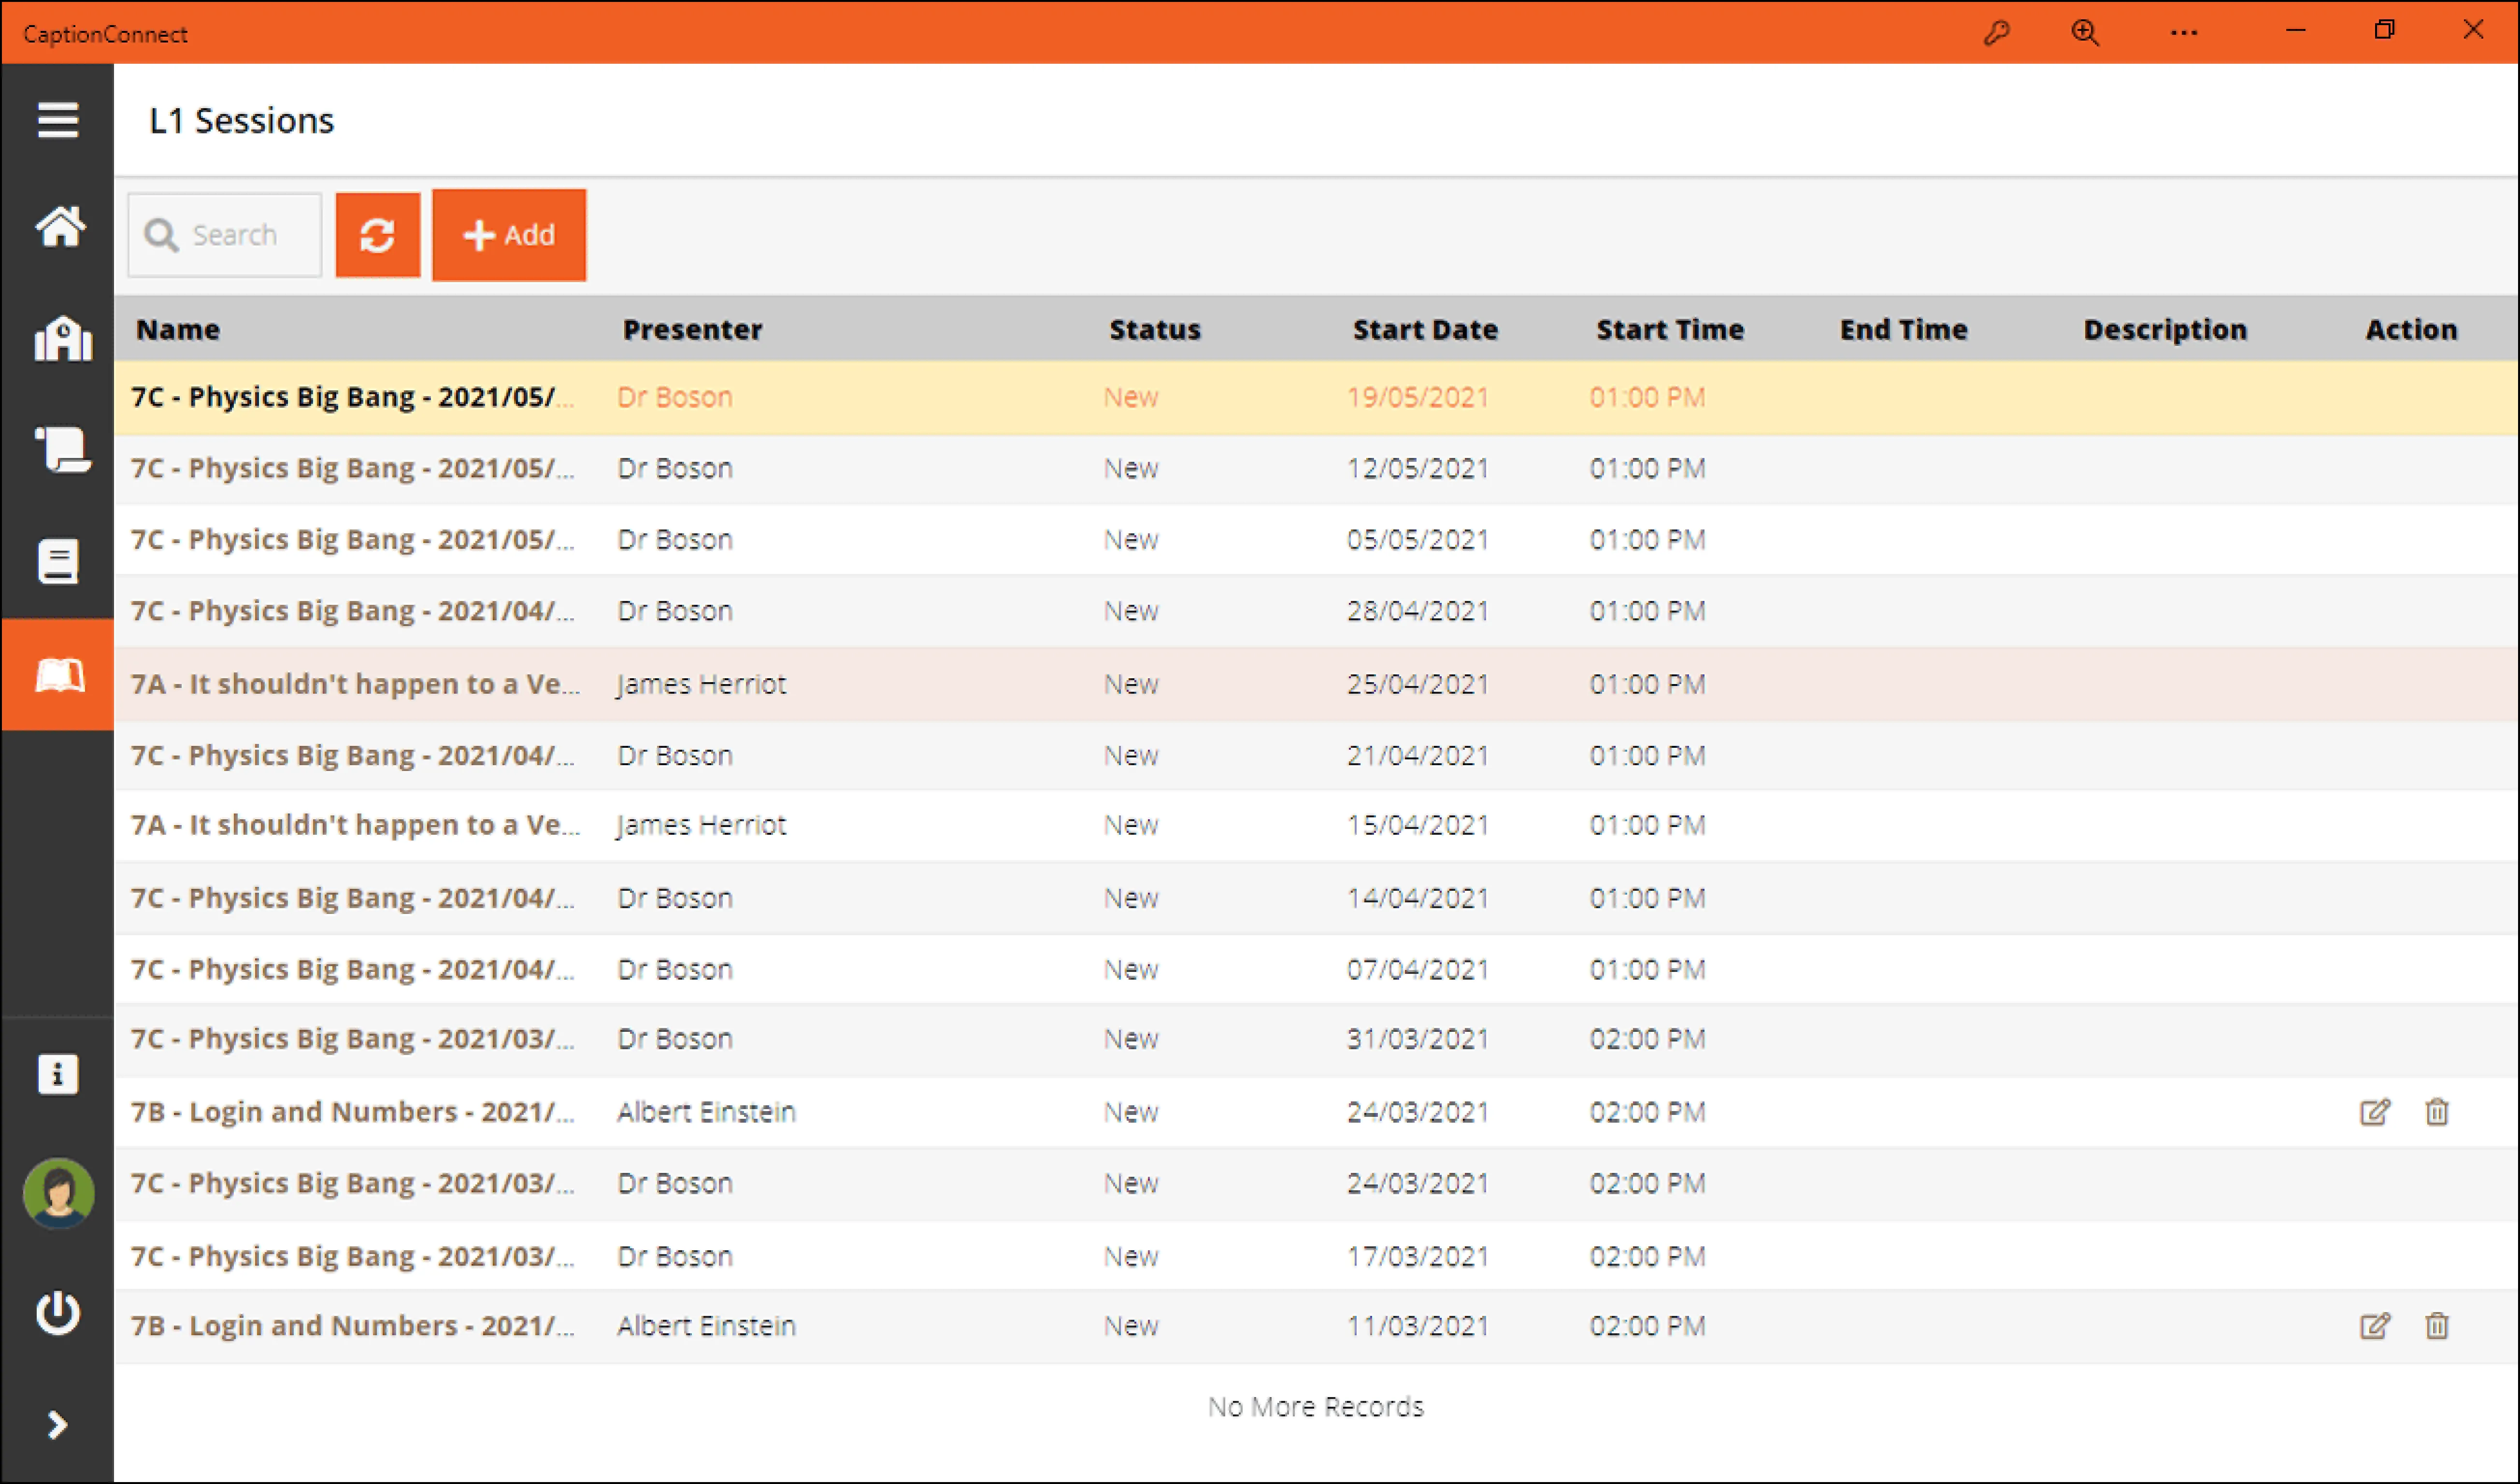2520x1484 pixels.
Task: Delete the 11/03/2021 Login and Numbers session
Action: pyautogui.click(x=2436, y=1326)
